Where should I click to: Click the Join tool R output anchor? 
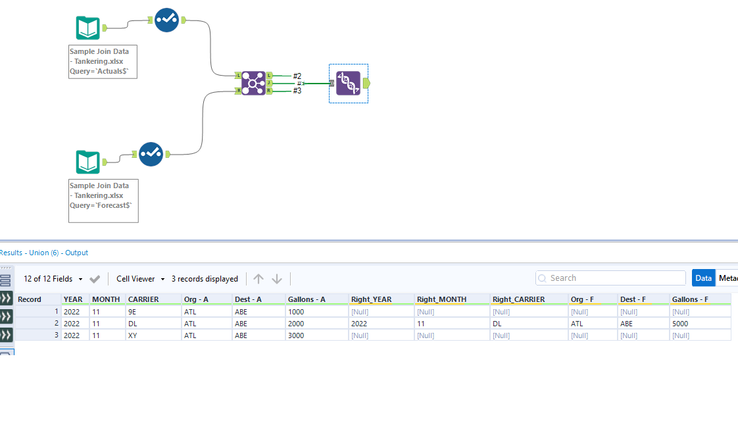[269, 90]
